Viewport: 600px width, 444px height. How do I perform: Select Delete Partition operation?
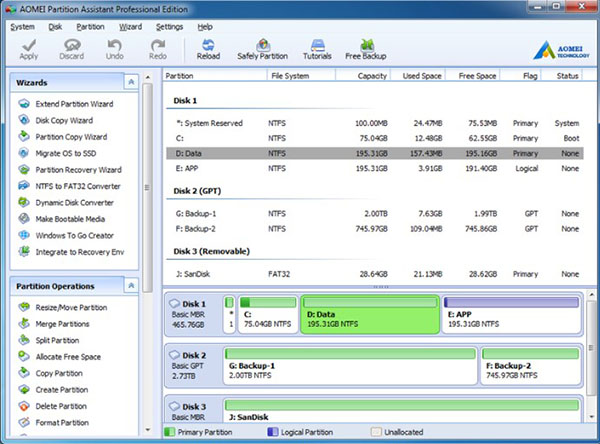click(x=53, y=406)
